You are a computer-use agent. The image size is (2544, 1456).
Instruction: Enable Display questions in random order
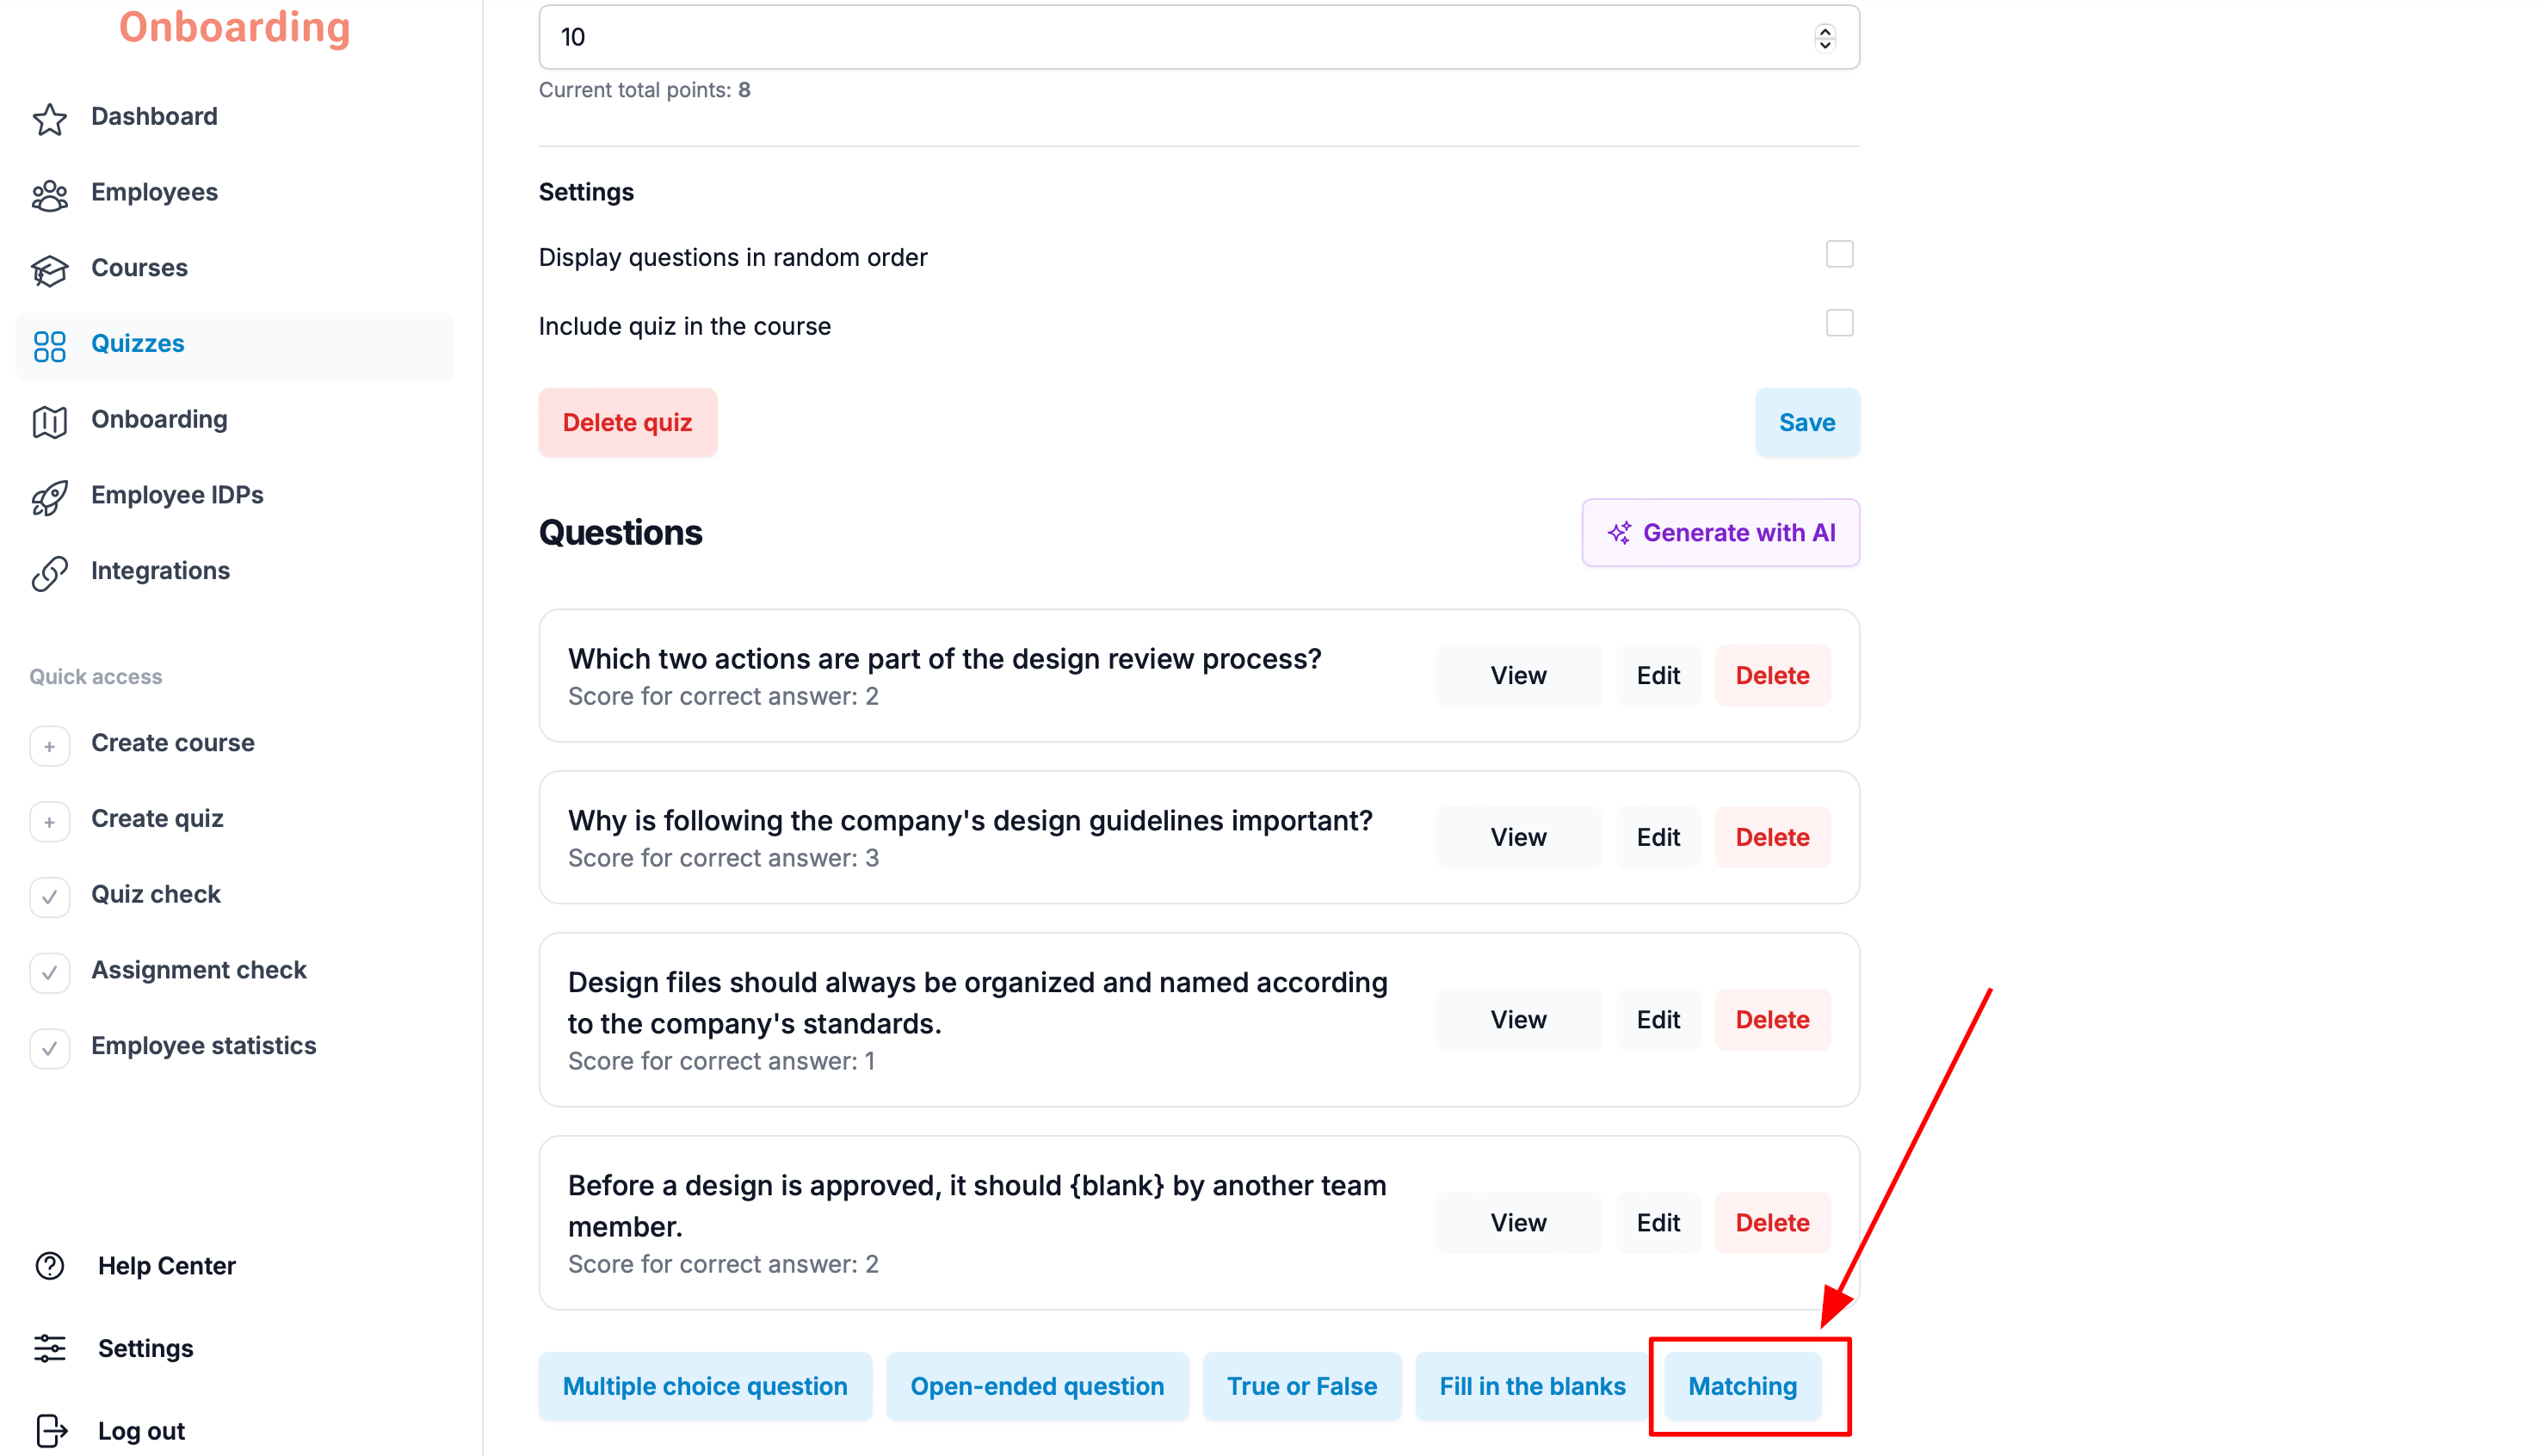point(1838,254)
